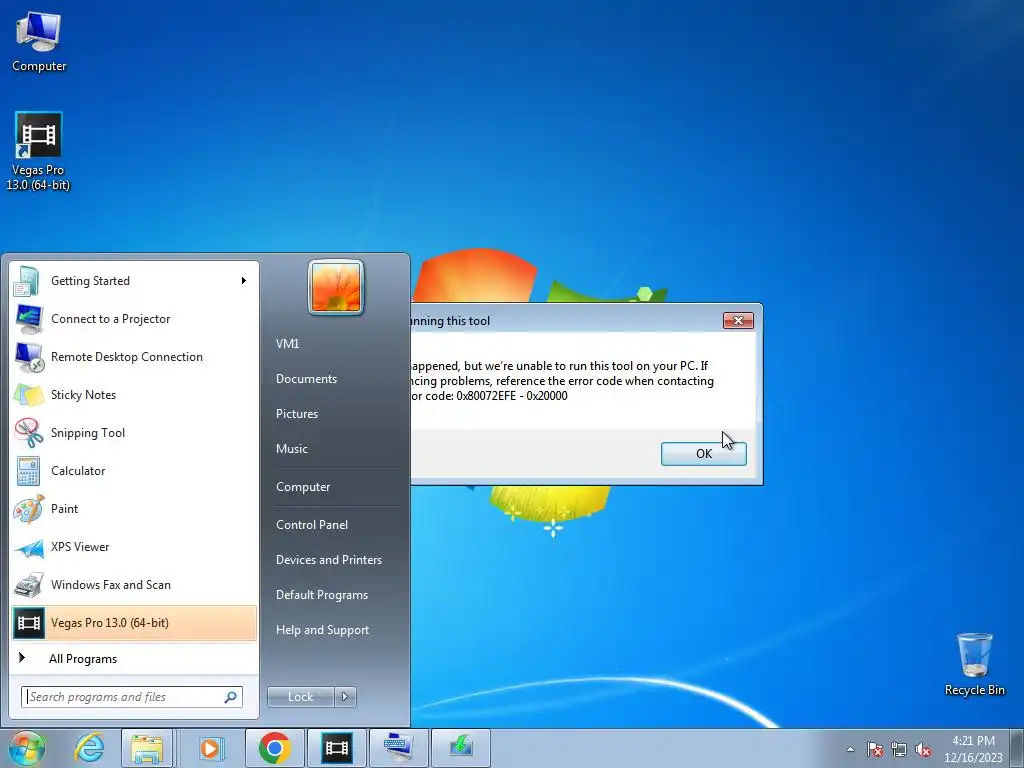Click the network icon in system tray

(899, 749)
